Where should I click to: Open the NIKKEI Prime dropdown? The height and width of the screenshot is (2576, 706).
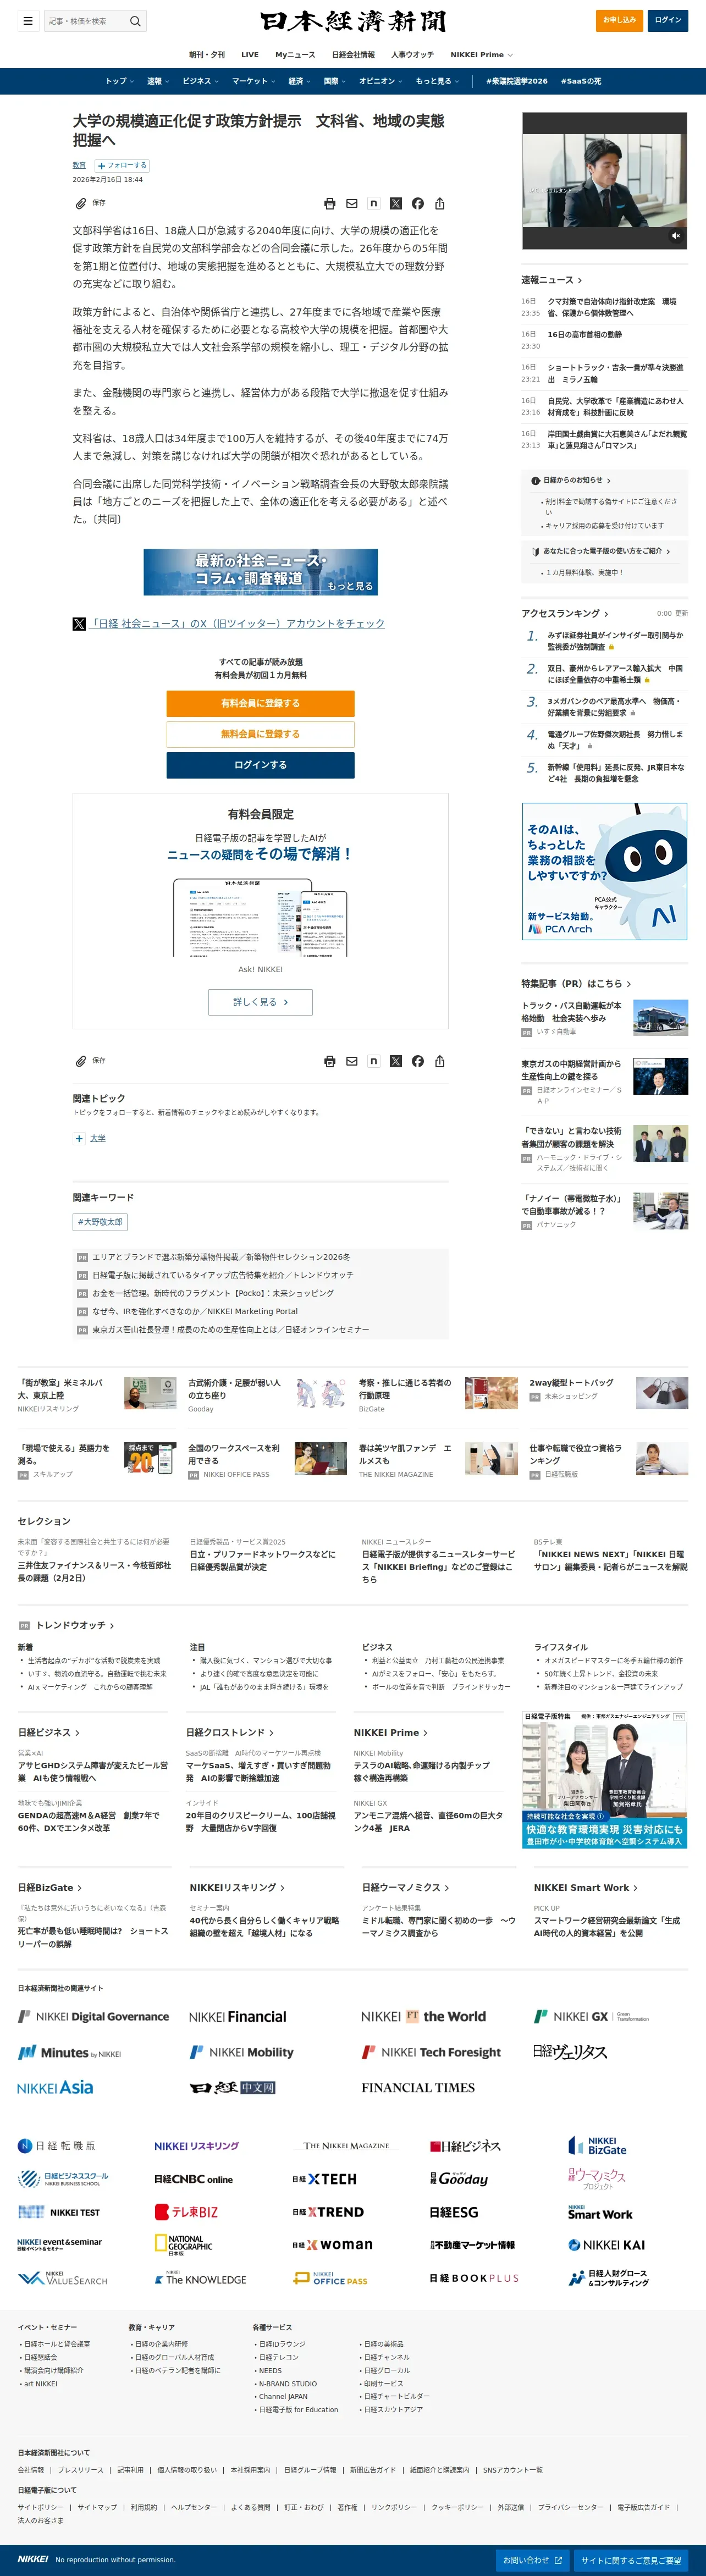click(481, 55)
